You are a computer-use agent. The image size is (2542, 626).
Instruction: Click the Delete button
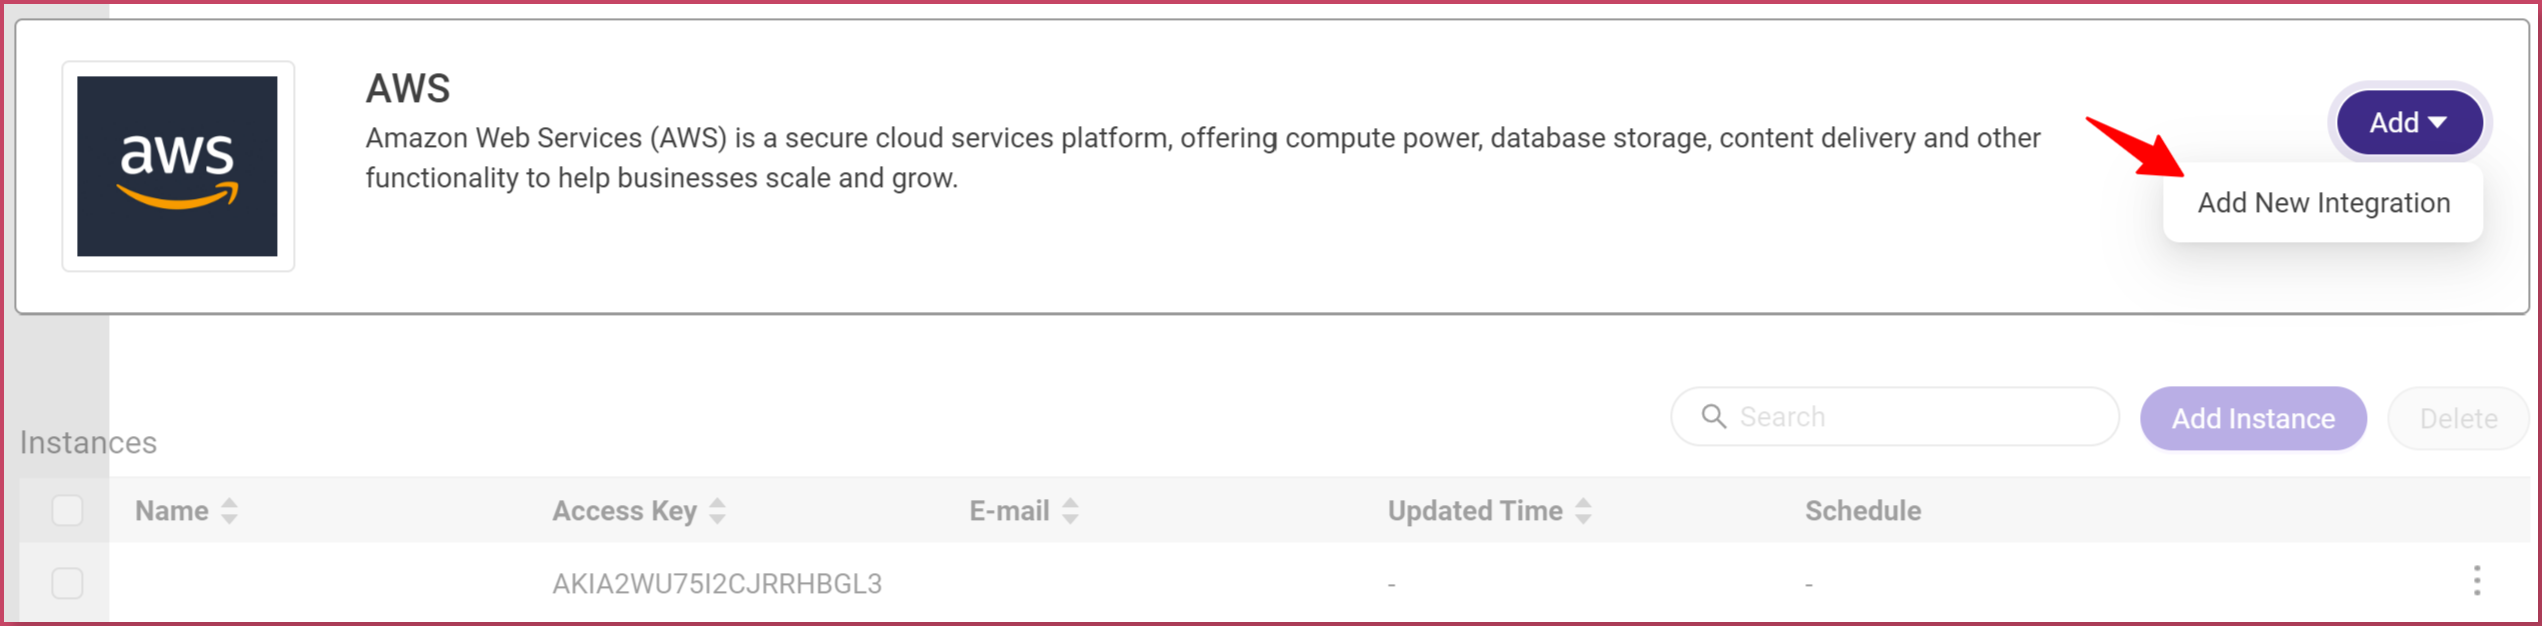2458,419
